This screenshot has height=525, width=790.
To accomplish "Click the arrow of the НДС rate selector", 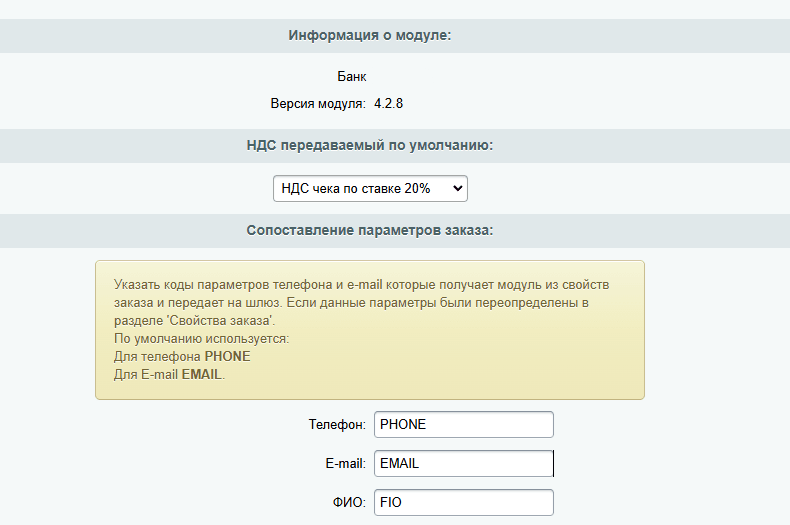I will tap(458, 188).
